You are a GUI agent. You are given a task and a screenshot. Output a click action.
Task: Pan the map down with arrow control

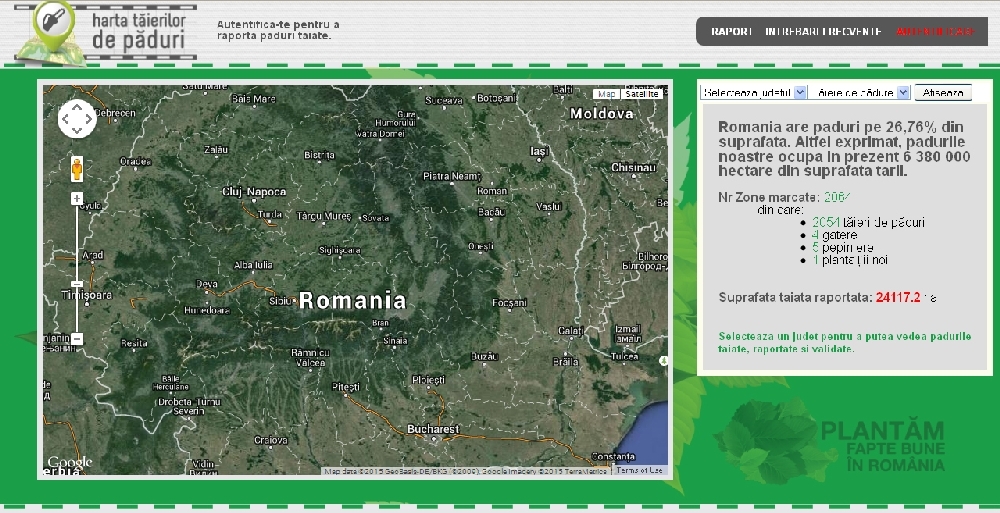[77, 131]
